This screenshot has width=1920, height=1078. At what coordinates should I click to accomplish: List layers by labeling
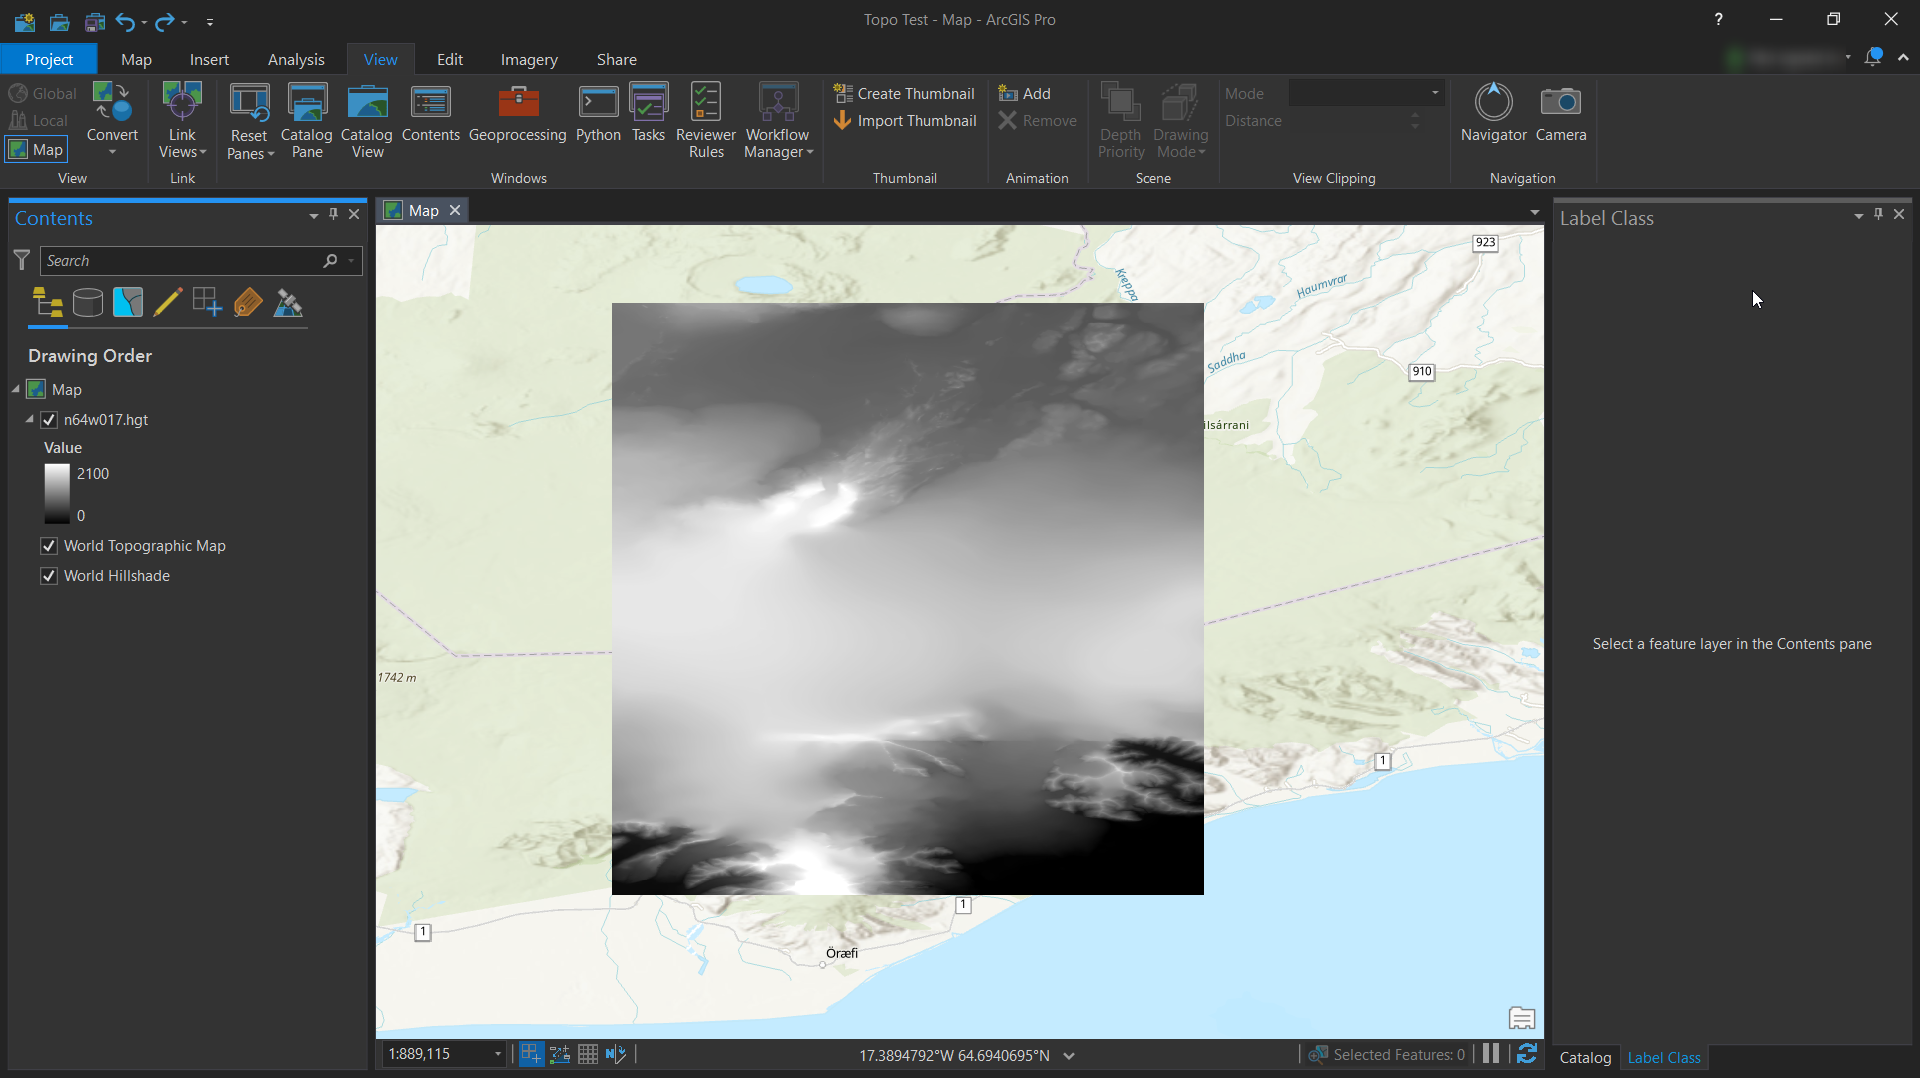tap(248, 302)
